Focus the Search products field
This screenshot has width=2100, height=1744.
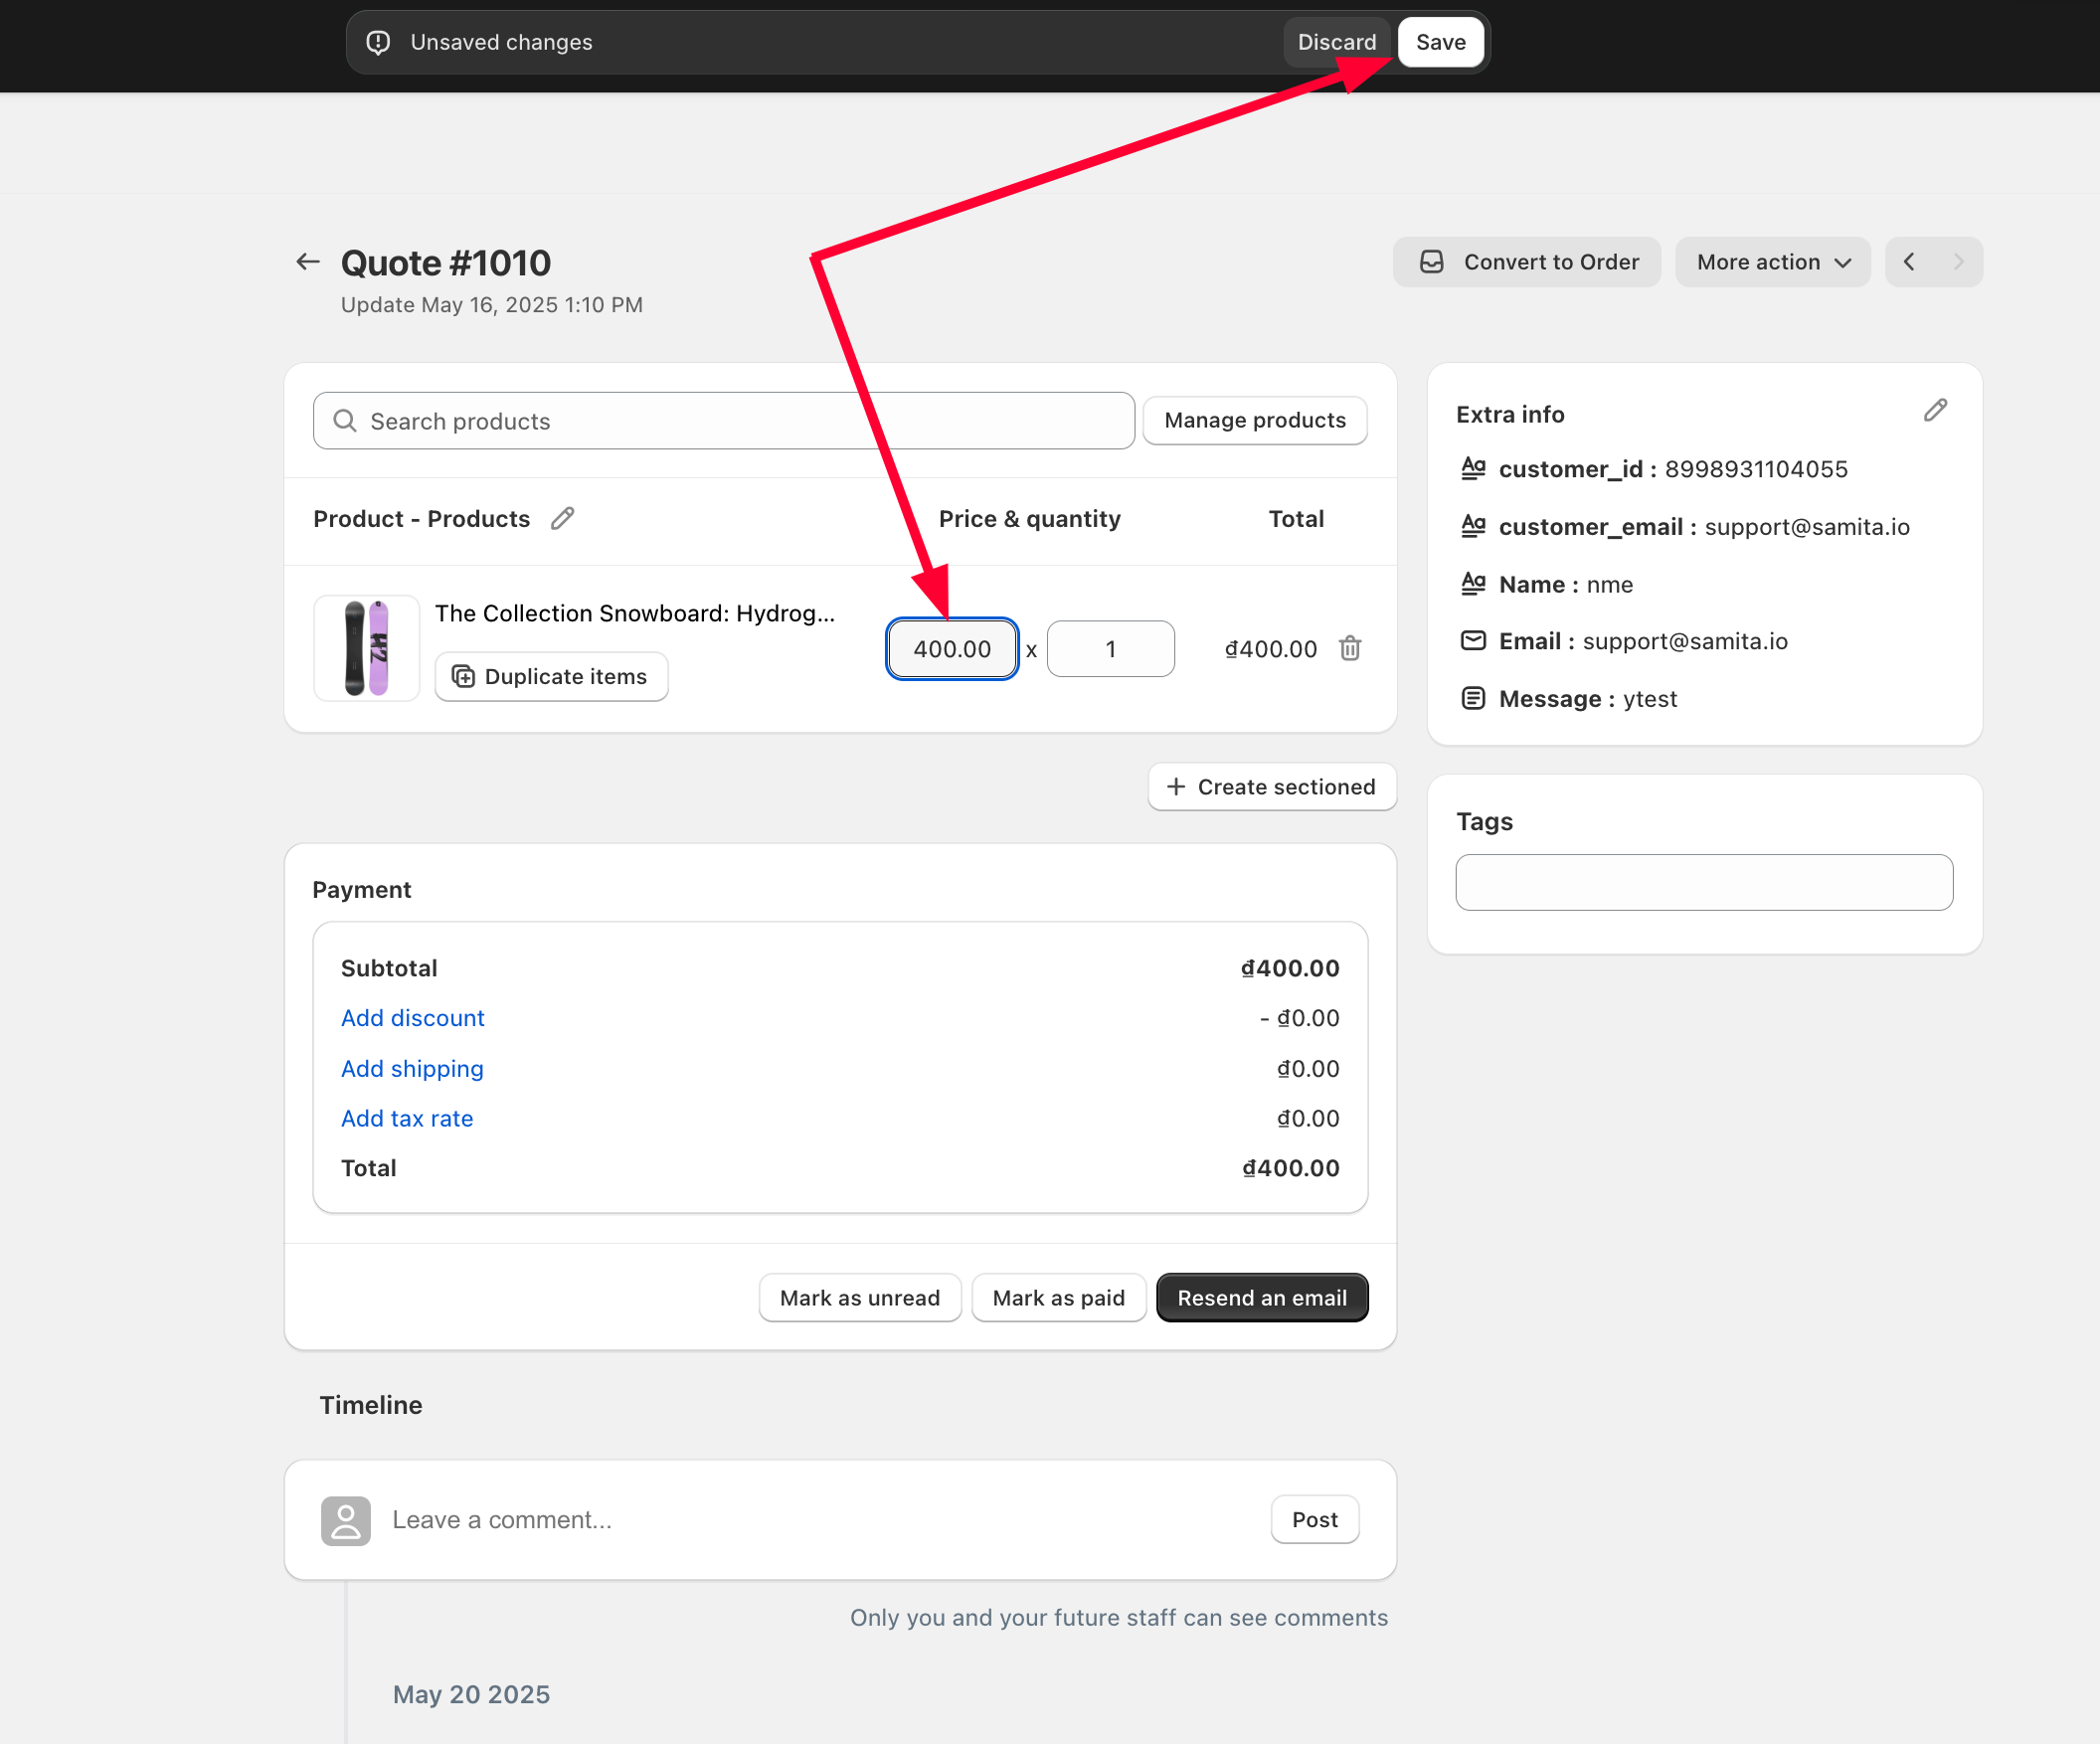pyautogui.click(x=724, y=421)
